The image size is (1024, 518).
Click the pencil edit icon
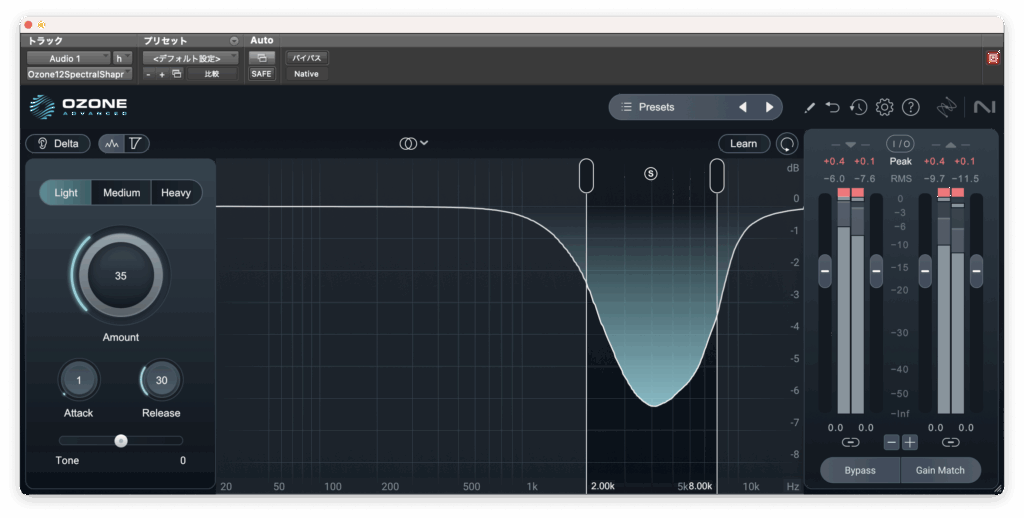pyautogui.click(x=809, y=107)
